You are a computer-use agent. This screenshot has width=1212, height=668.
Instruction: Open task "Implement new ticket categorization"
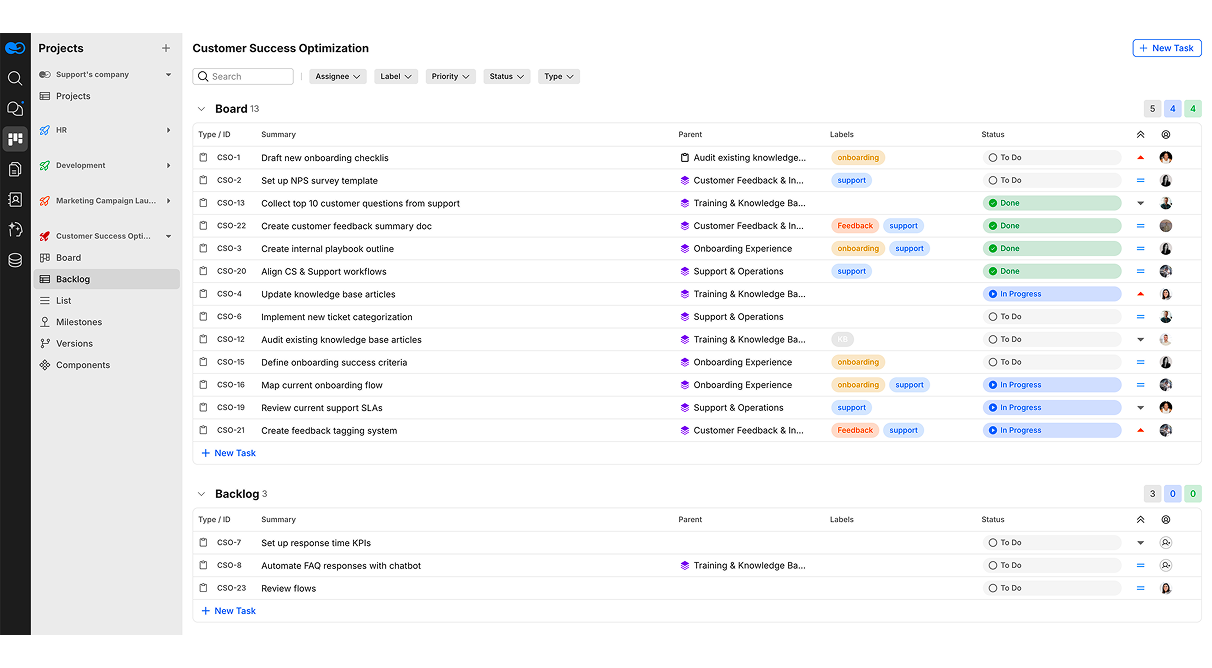click(x=336, y=317)
